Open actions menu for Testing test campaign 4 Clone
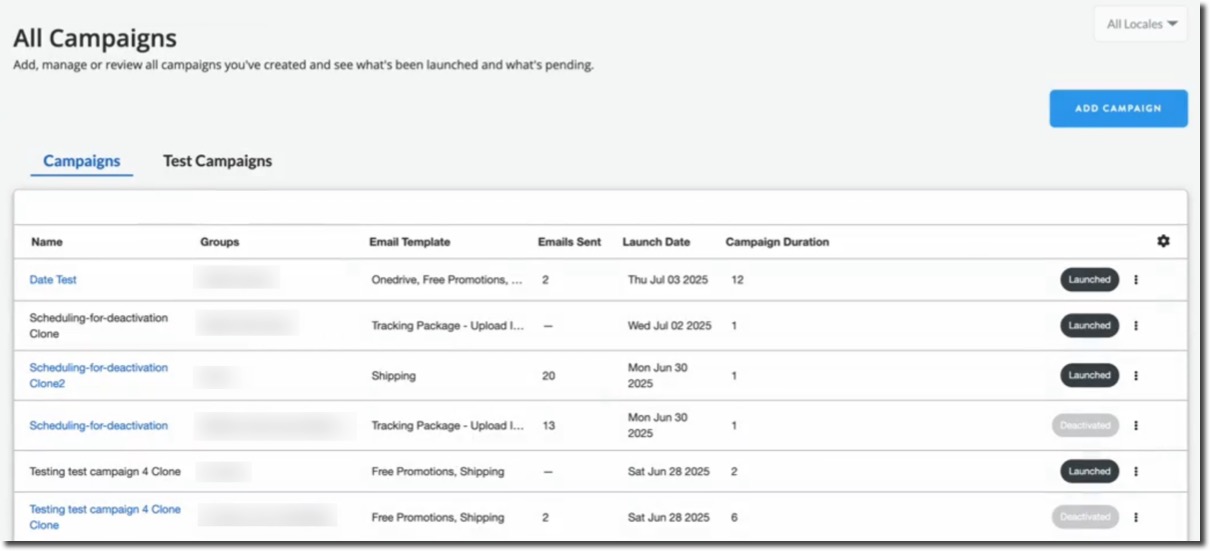This screenshot has width=1210, height=551. coord(1136,472)
